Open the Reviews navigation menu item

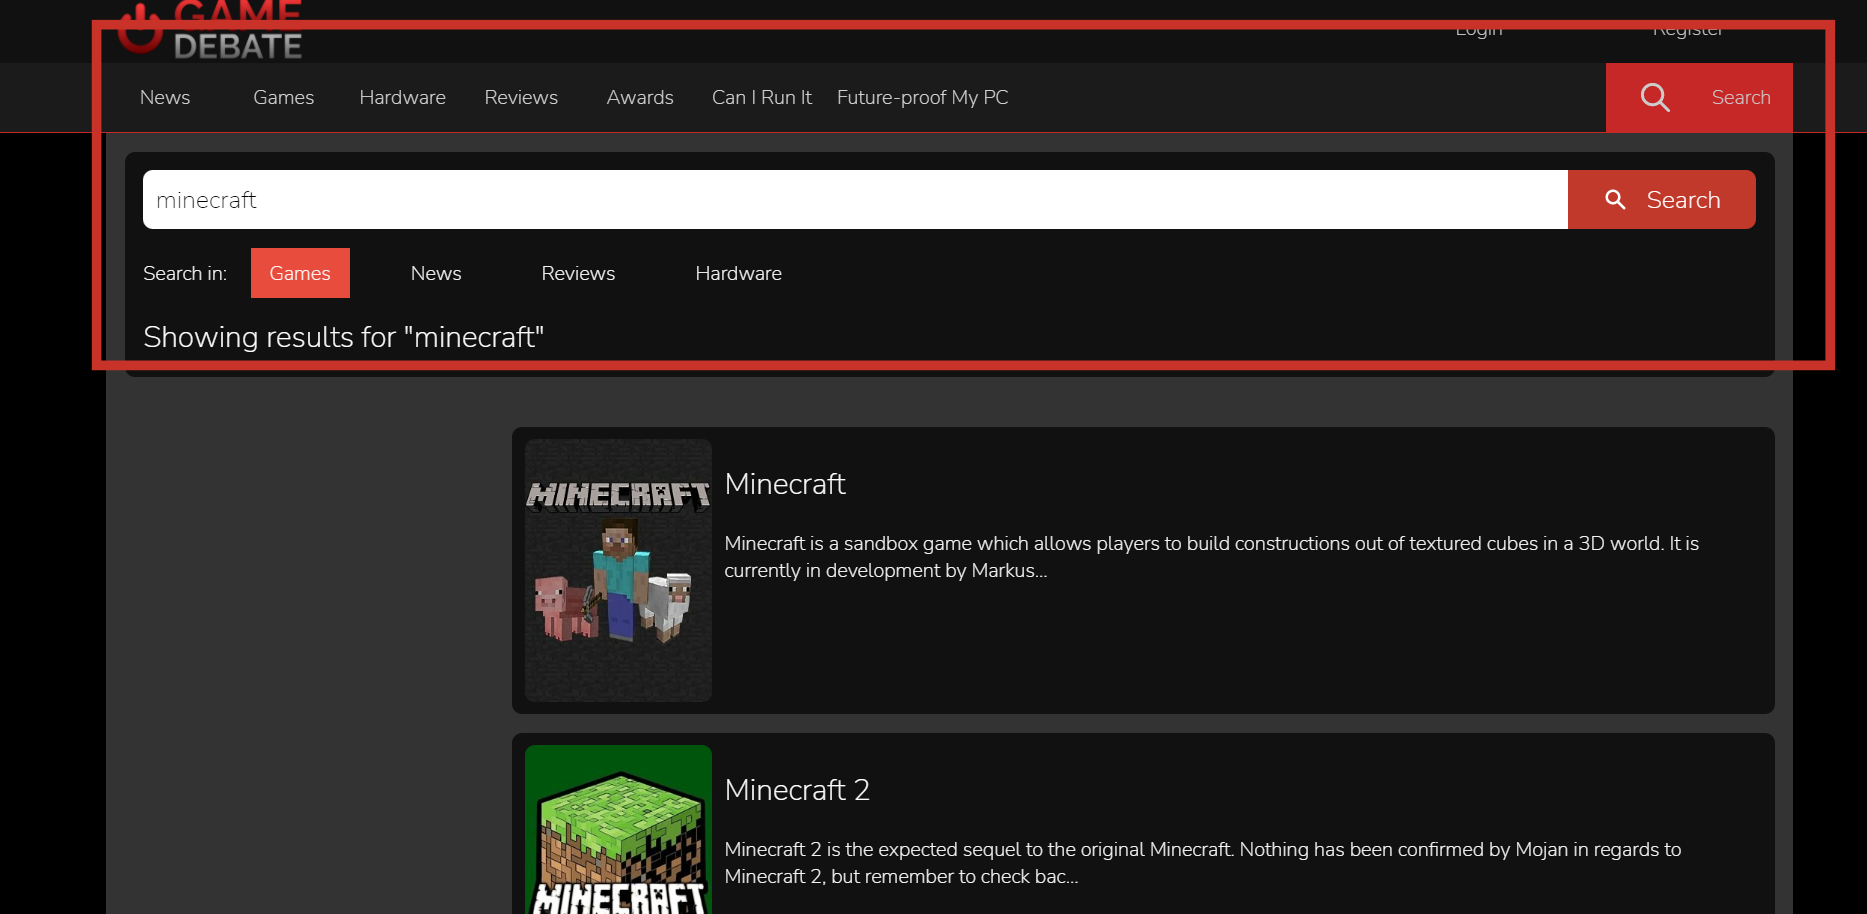point(521,97)
